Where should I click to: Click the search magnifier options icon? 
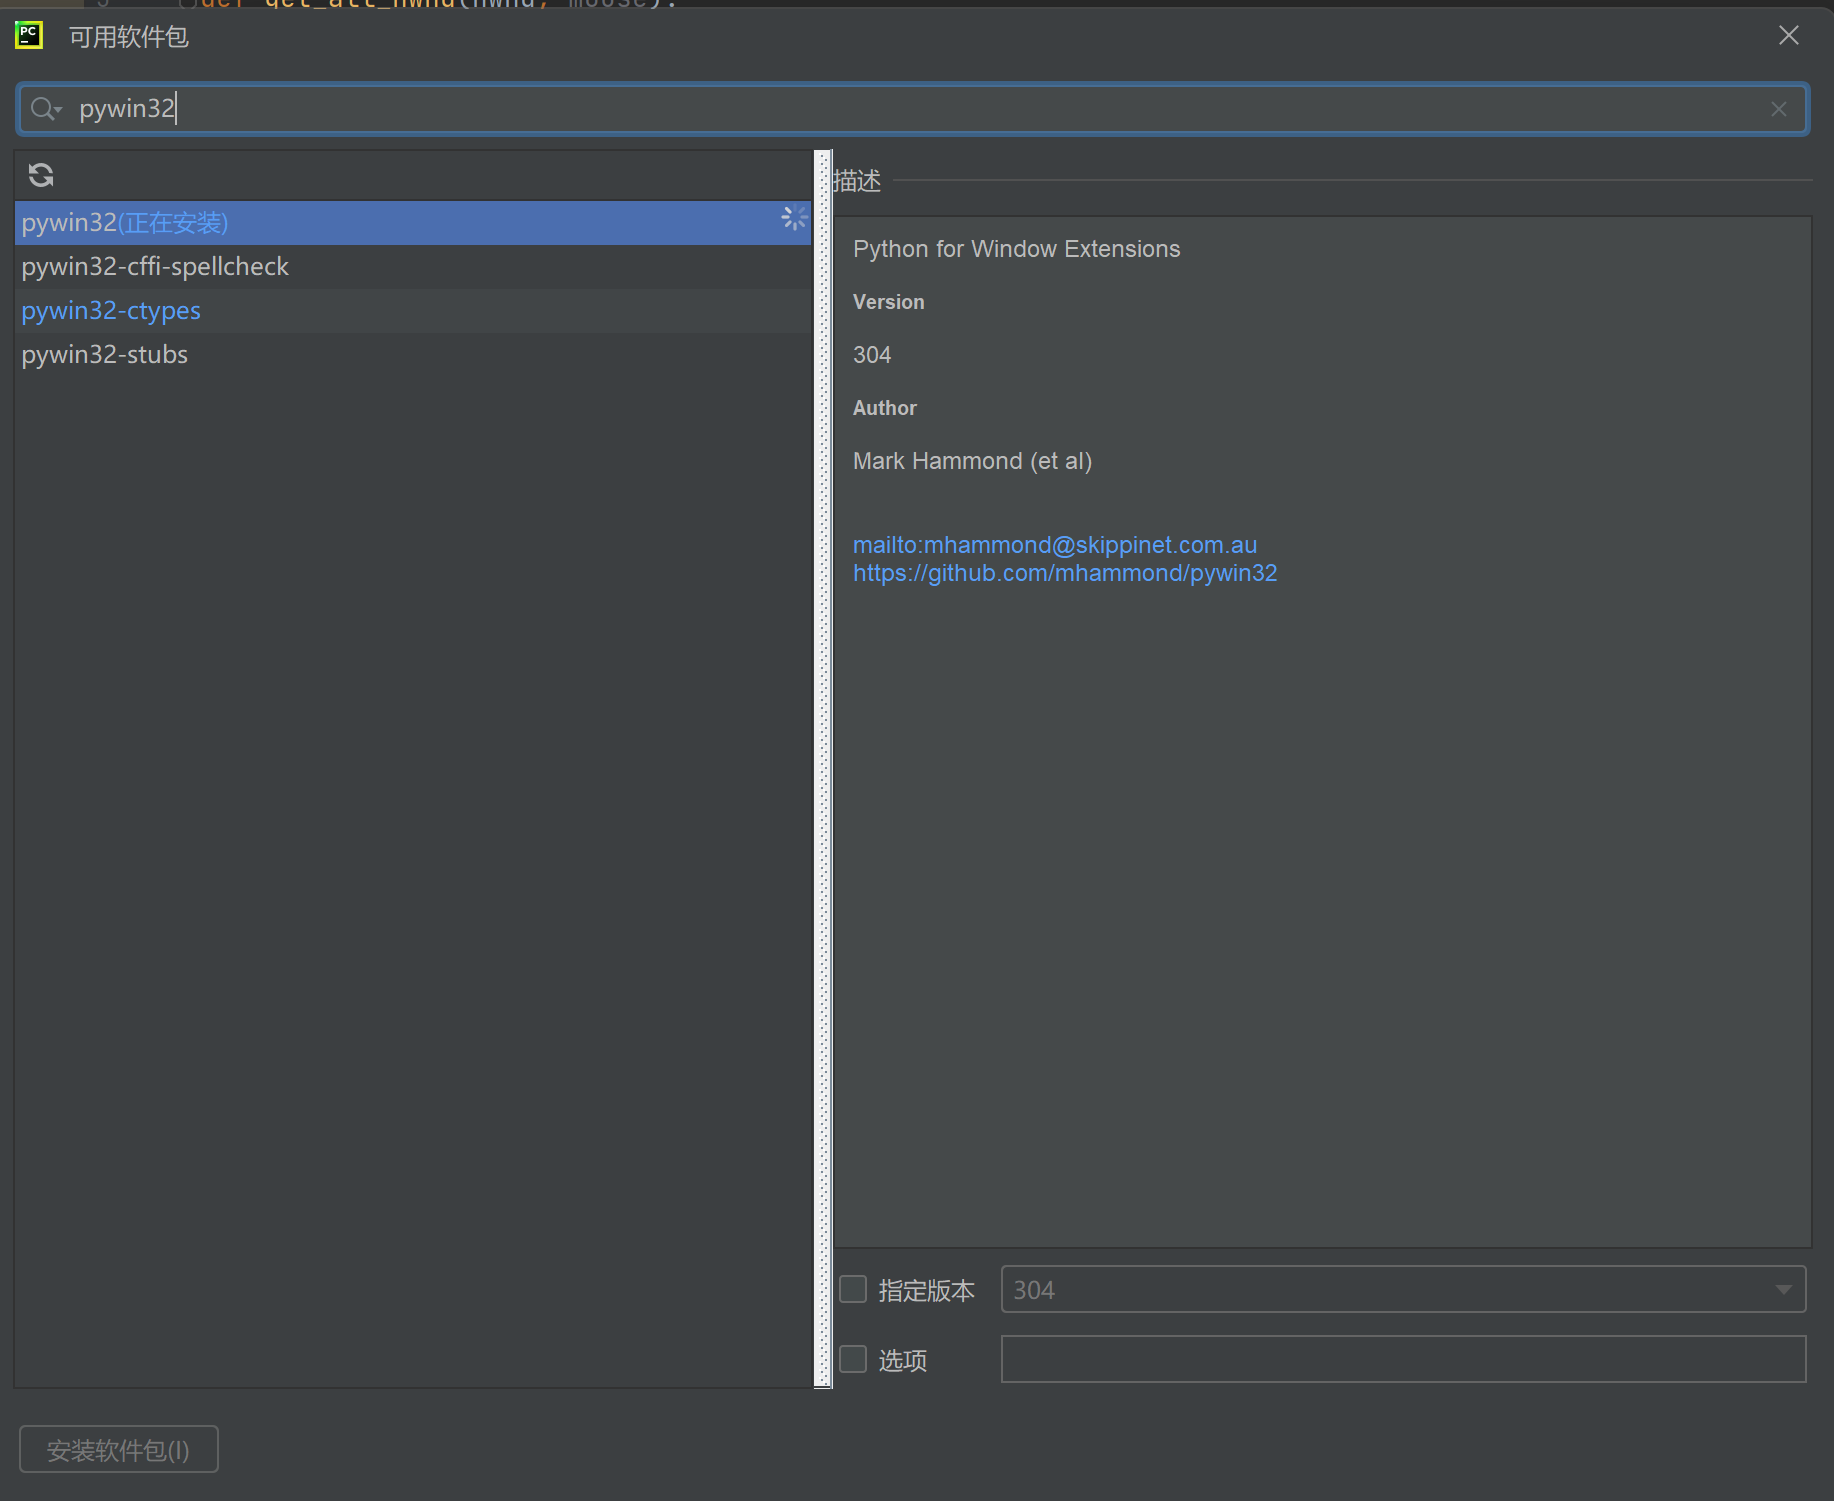(x=46, y=109)
